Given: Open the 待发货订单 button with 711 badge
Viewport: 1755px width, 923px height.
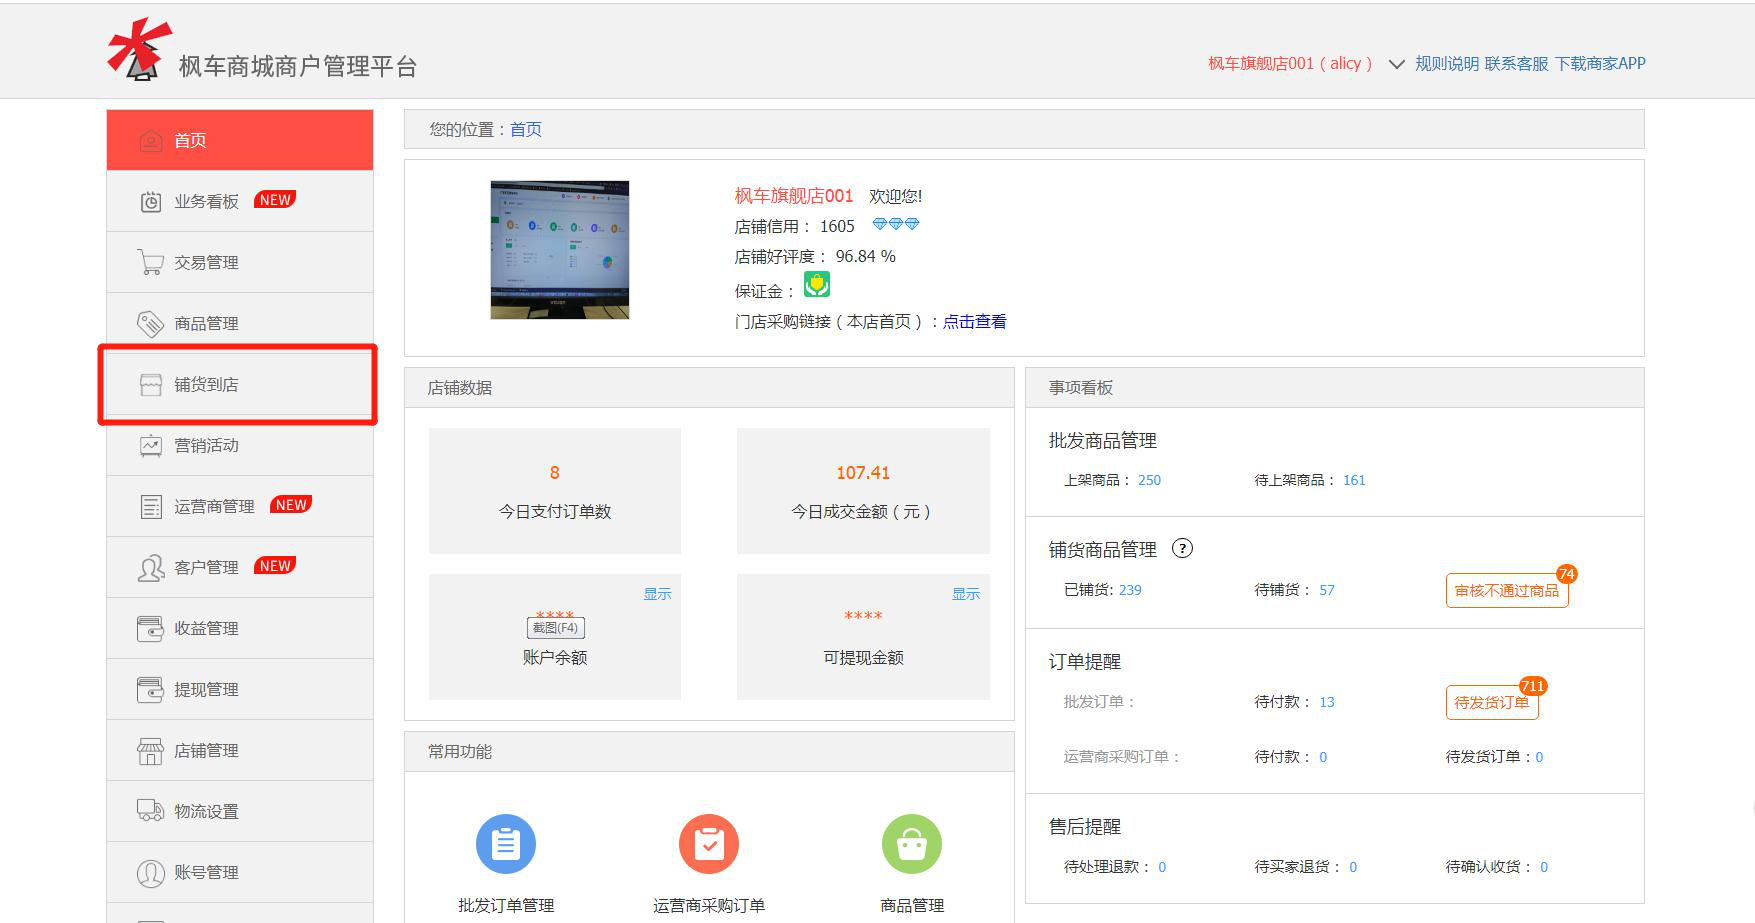Looking at the screenshot, I should tap(1491, 703).
